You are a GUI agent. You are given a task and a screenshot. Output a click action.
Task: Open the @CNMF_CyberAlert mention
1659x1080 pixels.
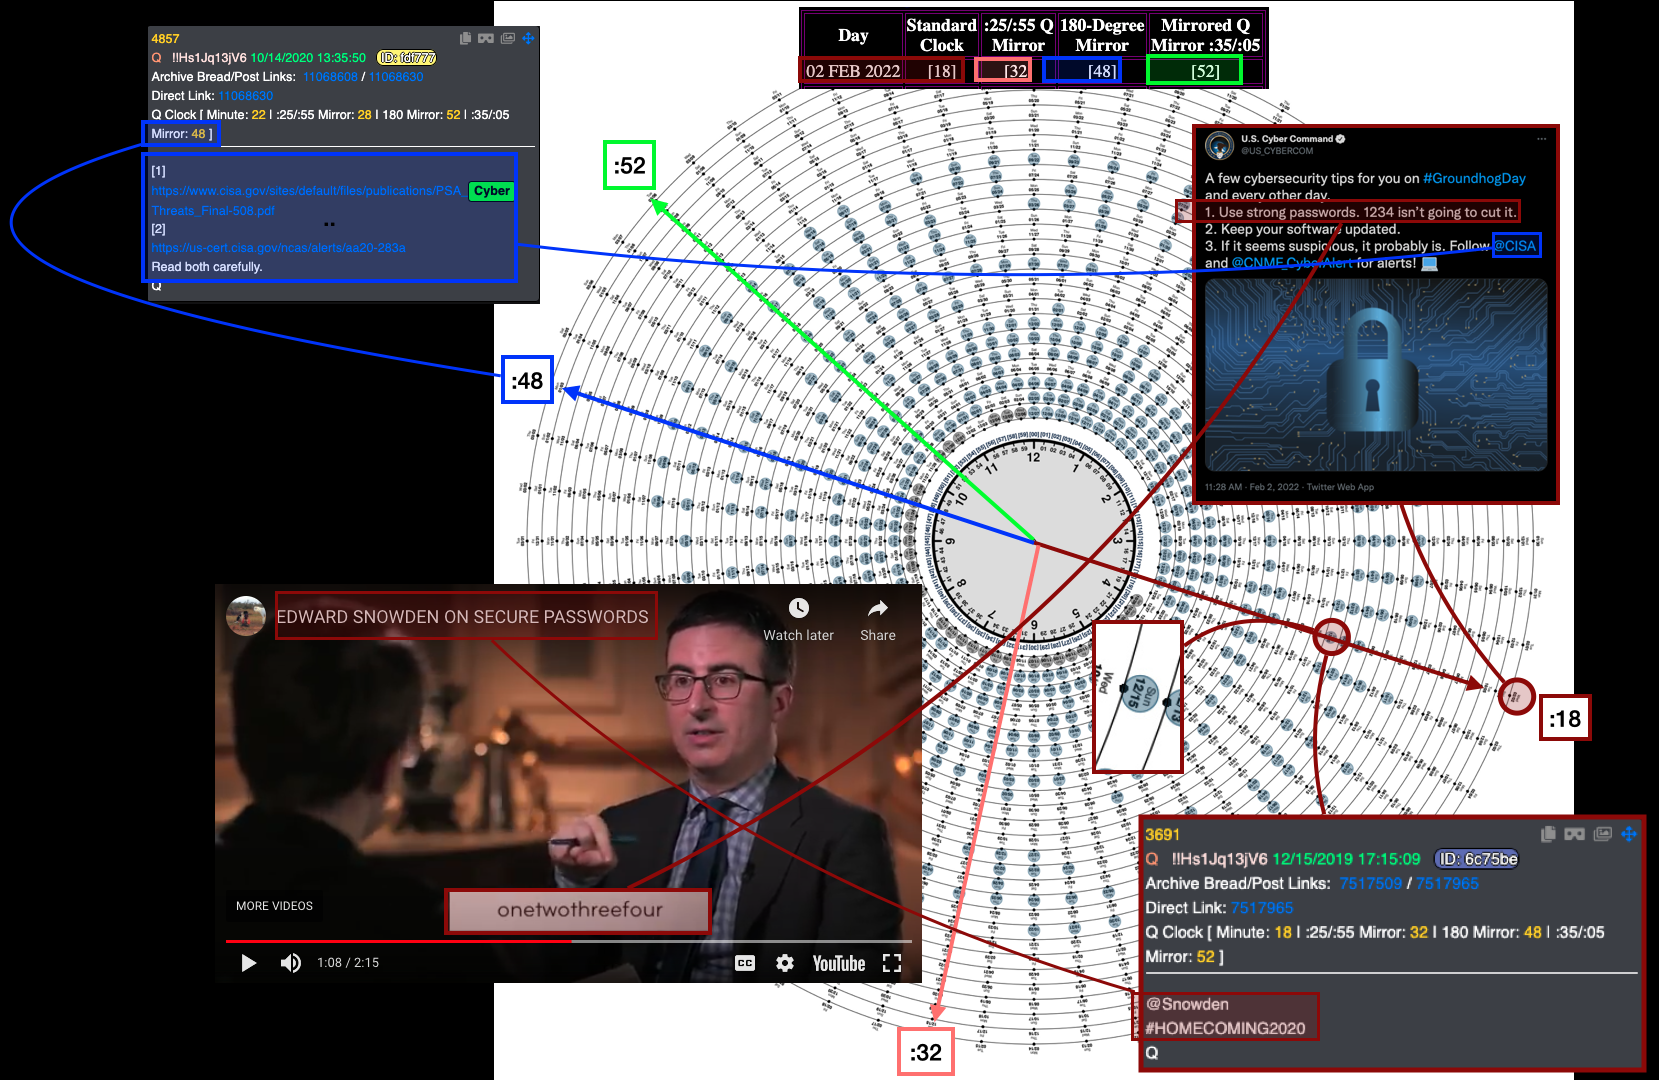[1292, 263]
